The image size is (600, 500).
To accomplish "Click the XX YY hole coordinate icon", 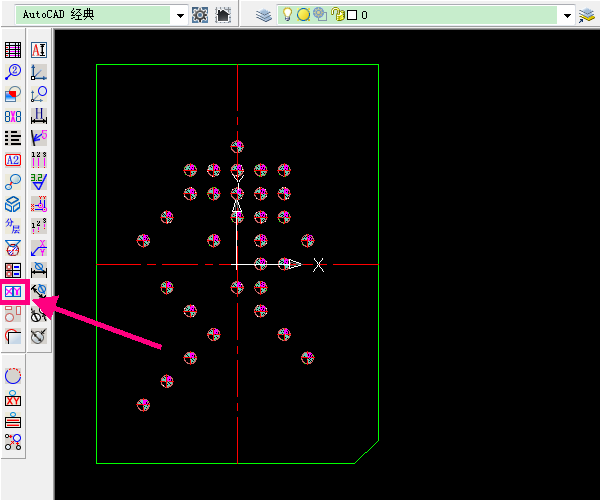I will pos(39,204).
